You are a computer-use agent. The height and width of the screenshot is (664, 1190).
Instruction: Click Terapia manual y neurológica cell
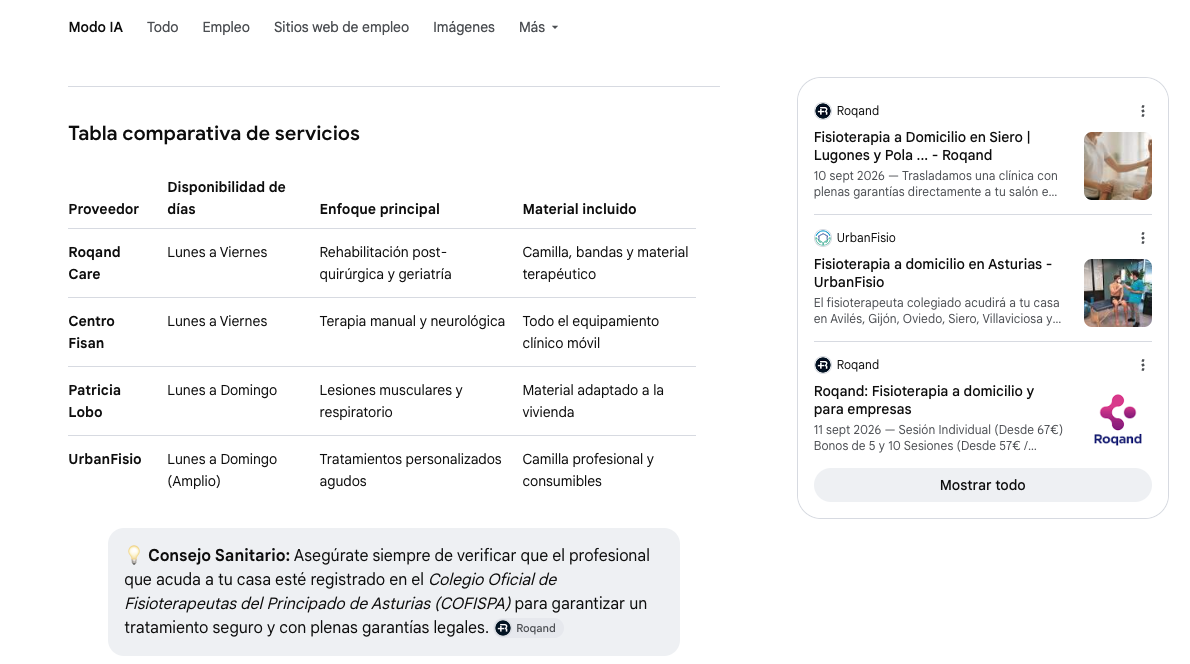coord(412,321)
